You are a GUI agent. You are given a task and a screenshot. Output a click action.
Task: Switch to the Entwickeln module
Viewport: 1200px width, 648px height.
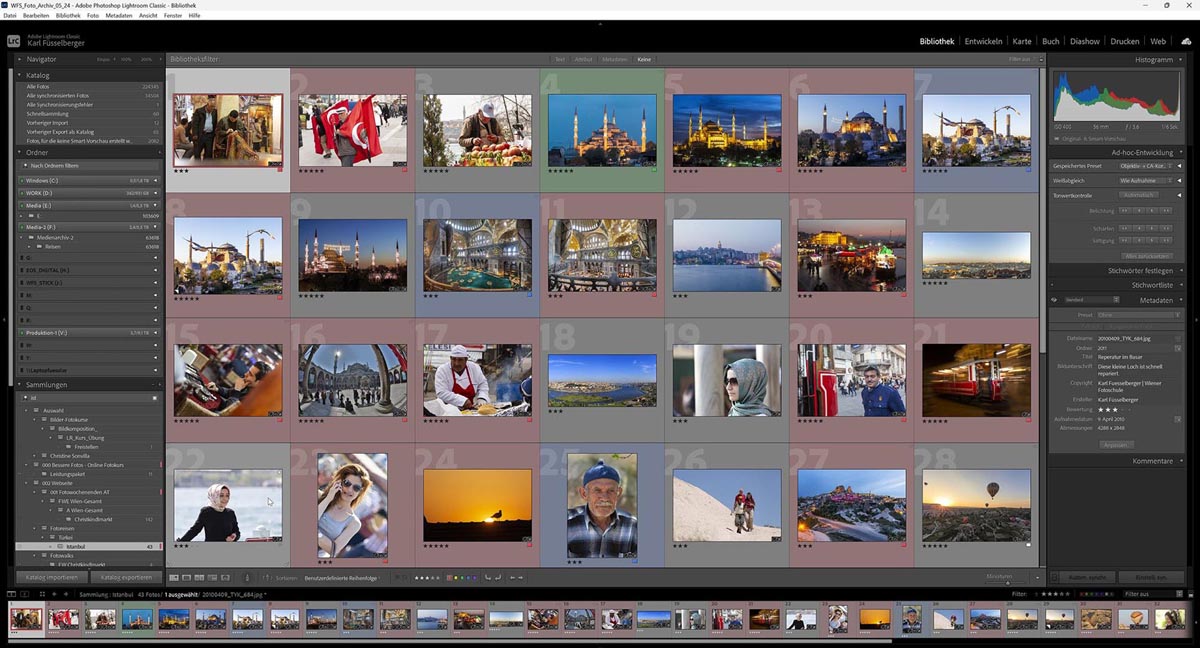tap(981, 41)
